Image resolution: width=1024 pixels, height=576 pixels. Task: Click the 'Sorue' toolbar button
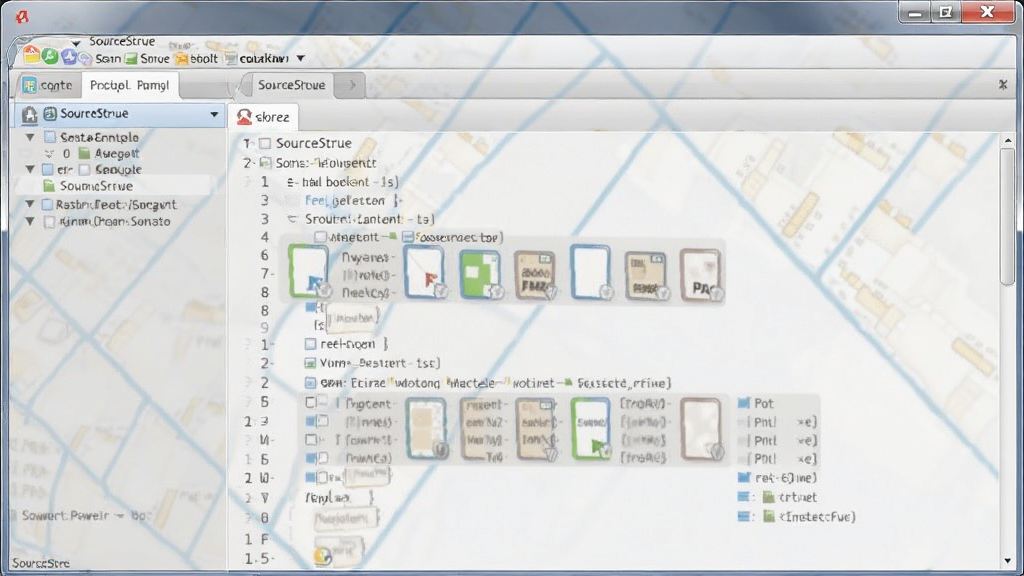coord(148,59)
